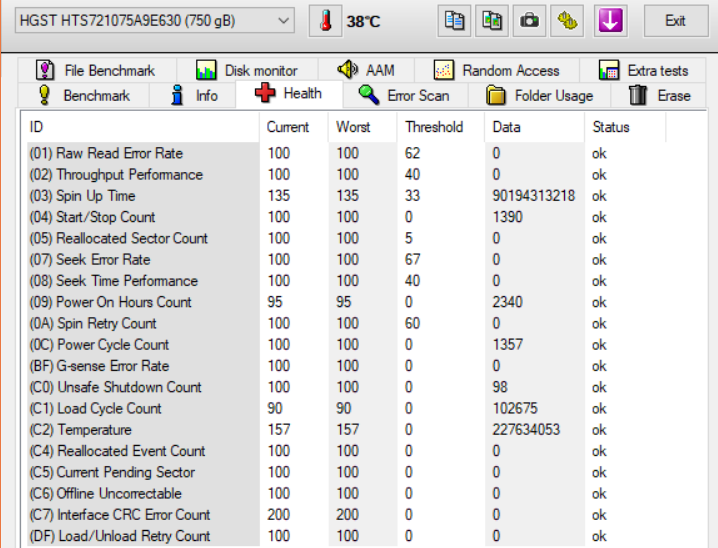Click the Data column header
The image size is (718, 548).
[x=535, y=127]
